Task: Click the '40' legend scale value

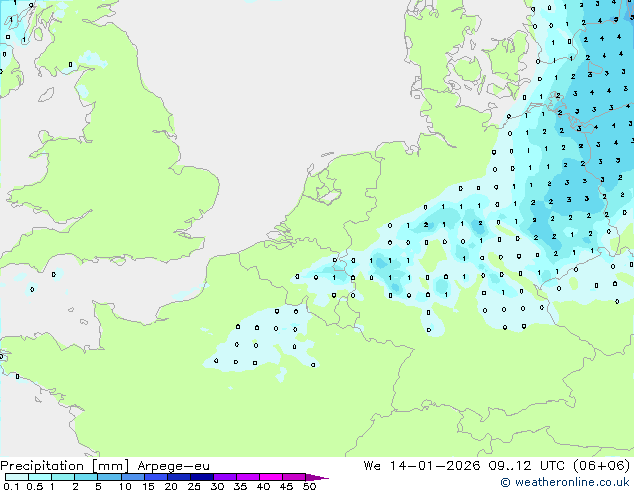Action: click(x=263, y=486)
